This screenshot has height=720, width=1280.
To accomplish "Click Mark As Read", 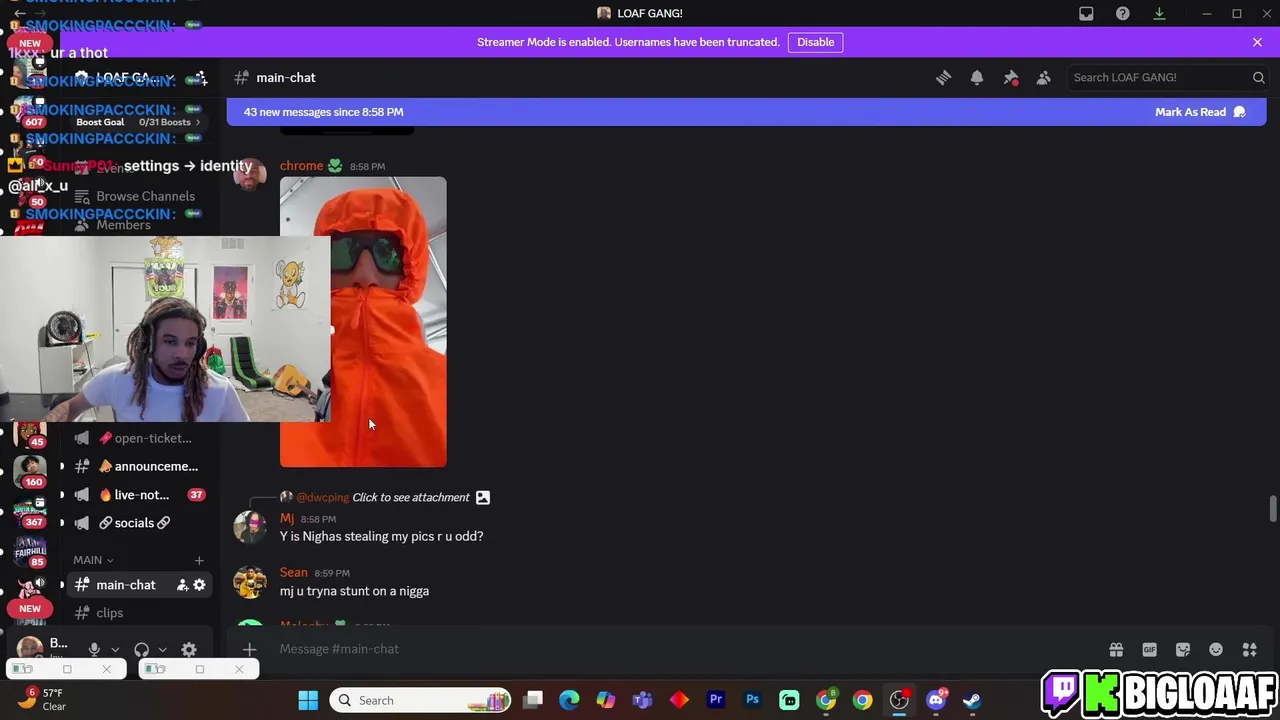I will (x=1200, y=112).
